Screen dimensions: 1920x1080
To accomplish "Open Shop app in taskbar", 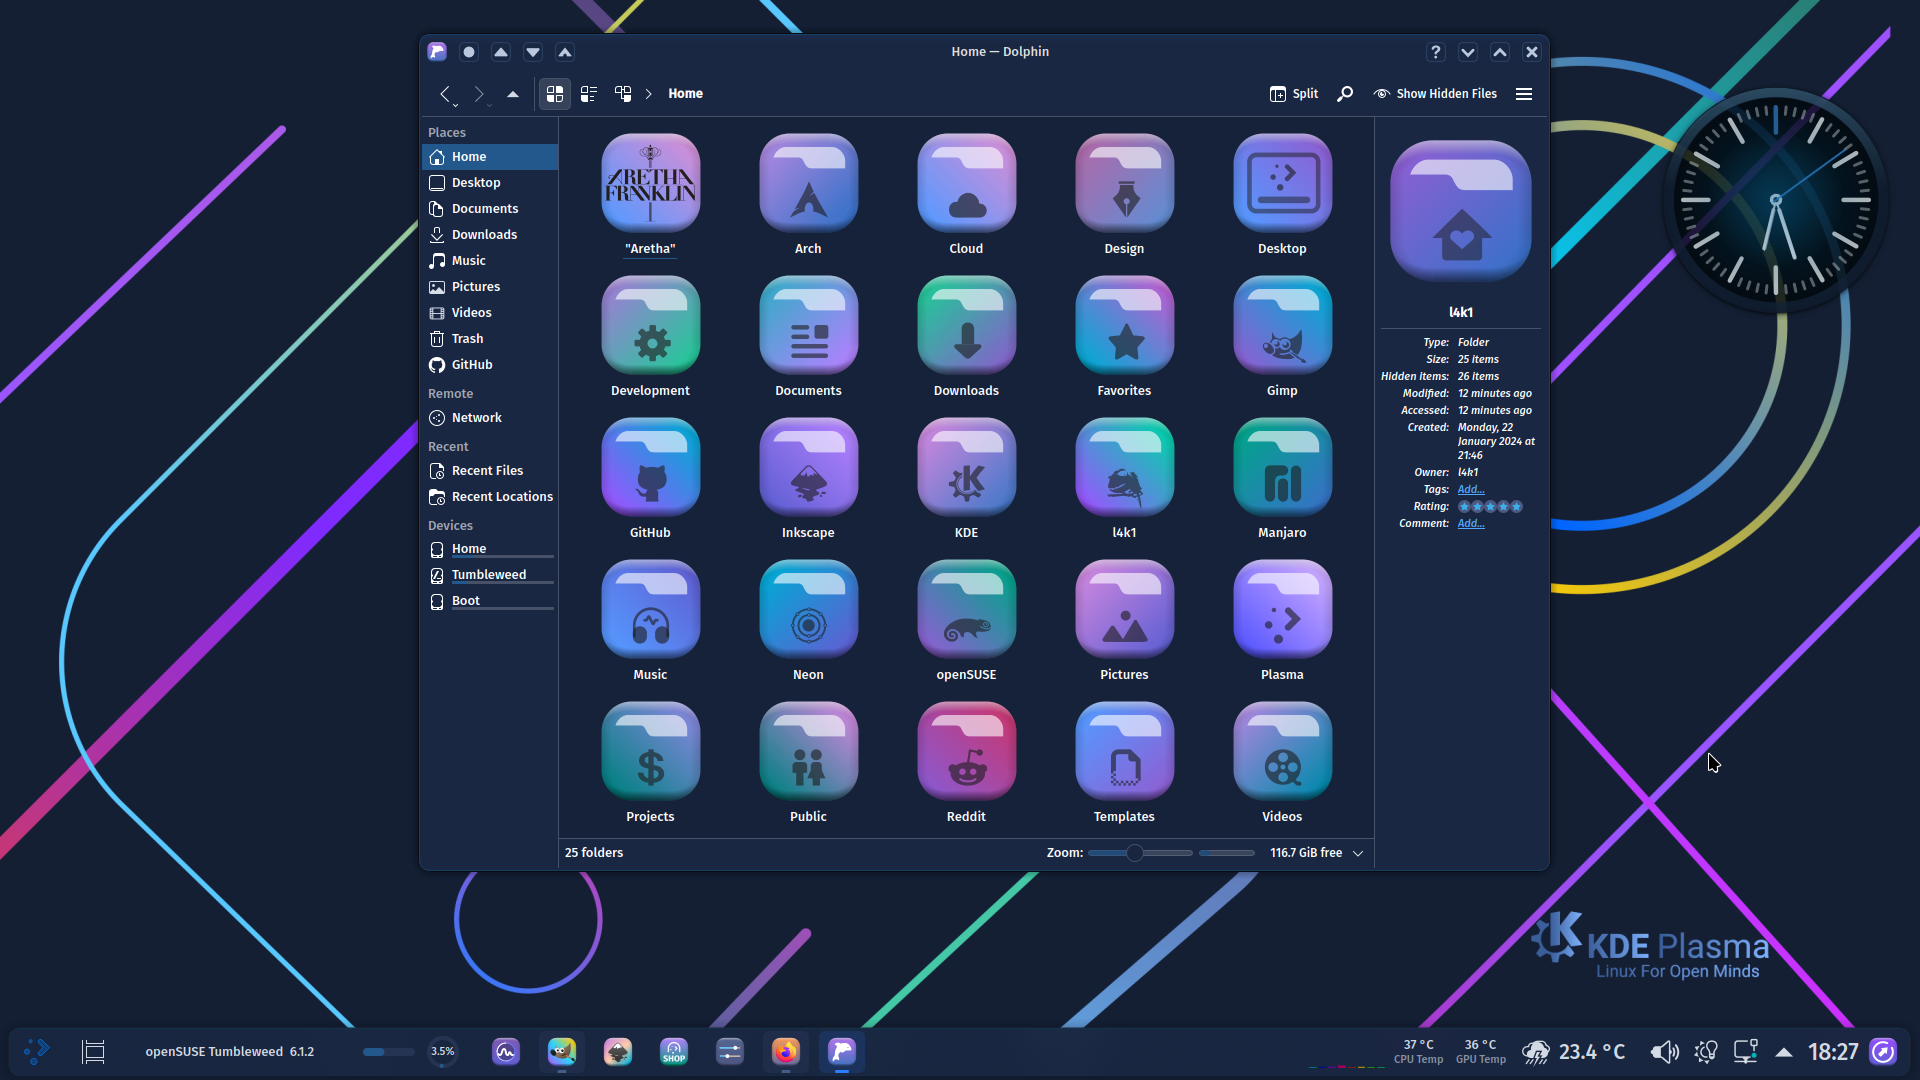I will 674,1052.
